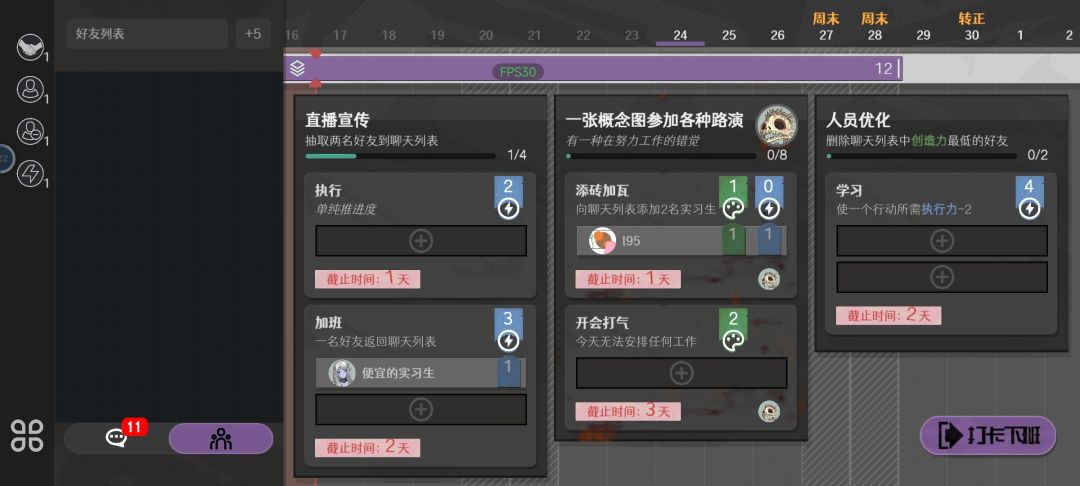Click the l95 avatar

pyautogui.click(x=603, y=240)
